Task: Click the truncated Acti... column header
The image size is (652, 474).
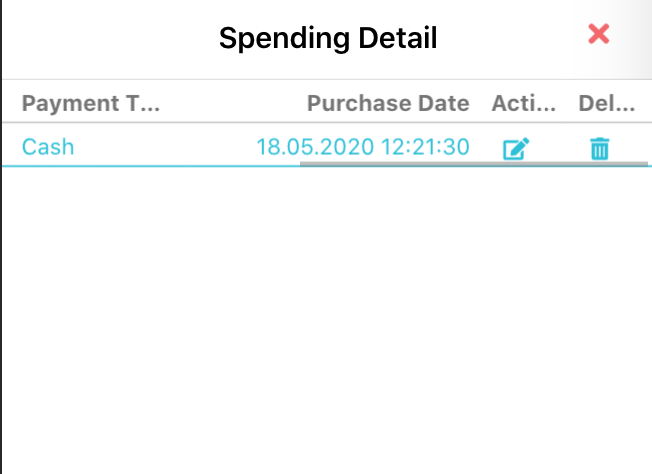Action: pyautogui.click(x=522, y=103)
